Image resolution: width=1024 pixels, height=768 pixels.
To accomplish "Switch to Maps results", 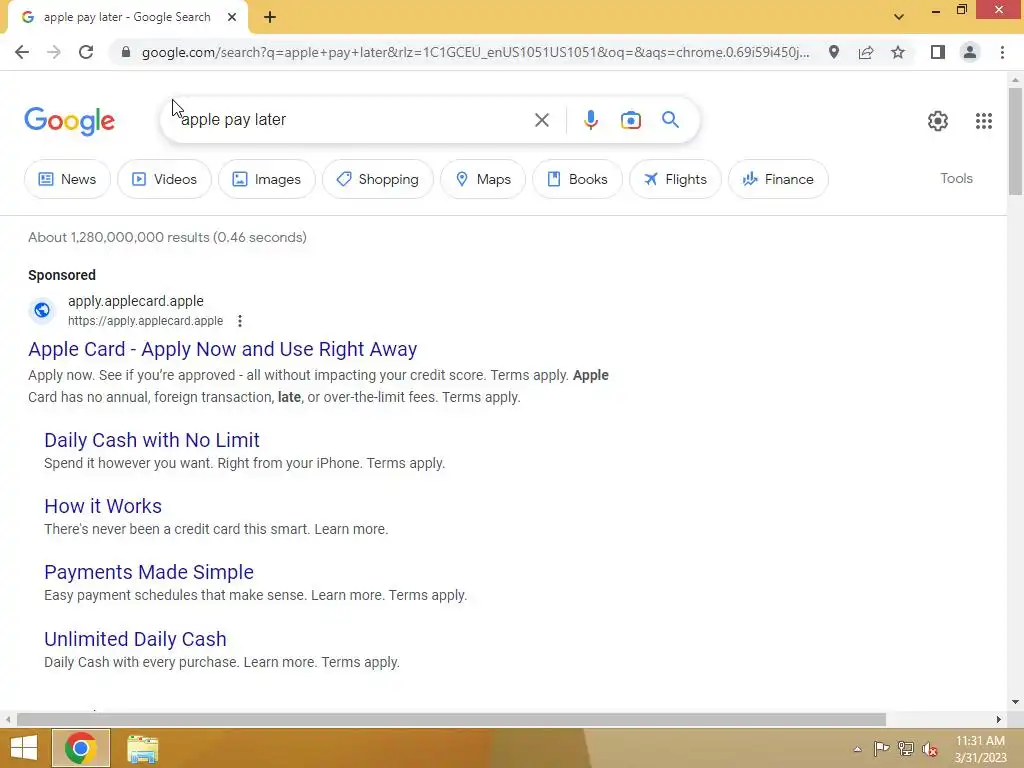I will (483, 179).
